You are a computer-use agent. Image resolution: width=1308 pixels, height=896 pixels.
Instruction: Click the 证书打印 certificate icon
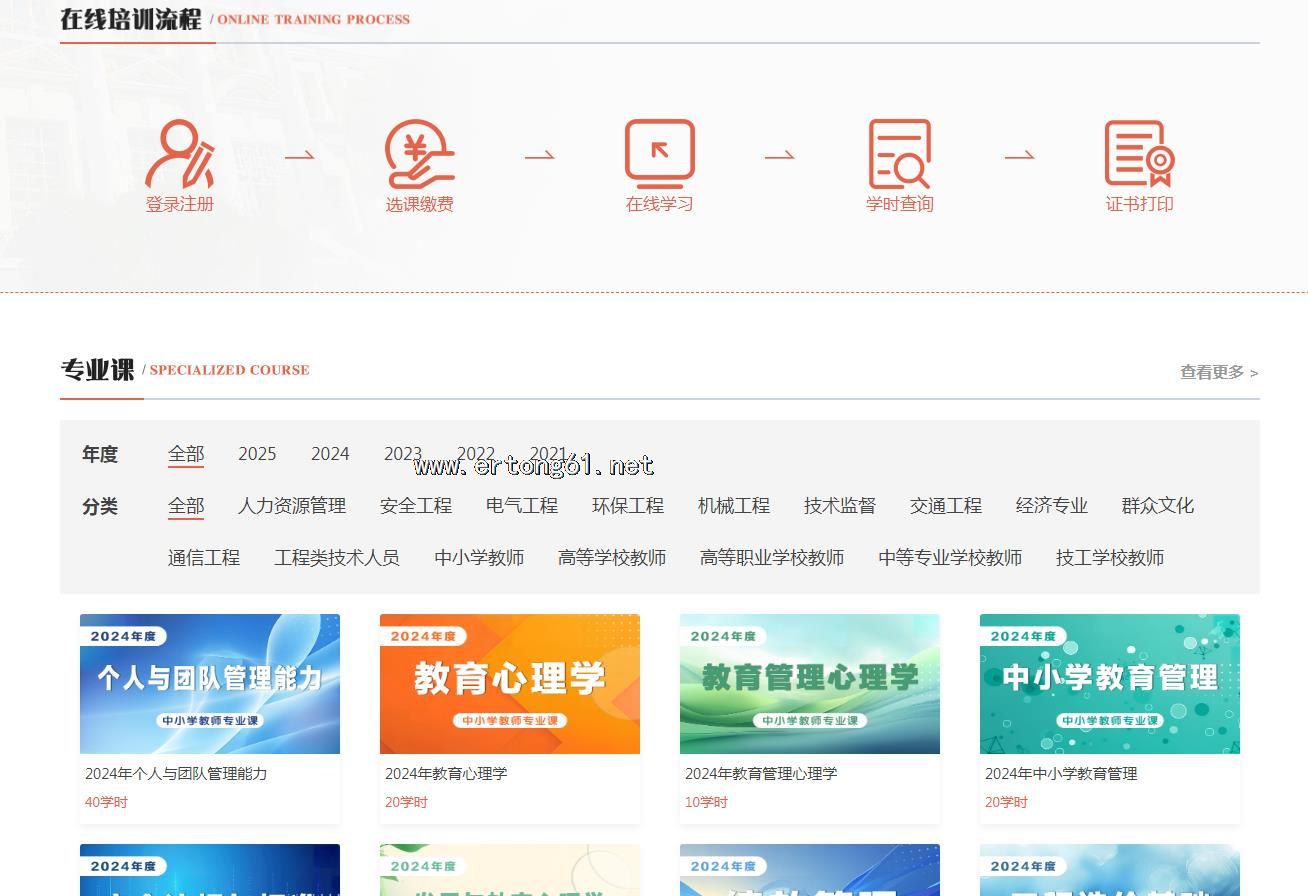tap(1139, 154)
